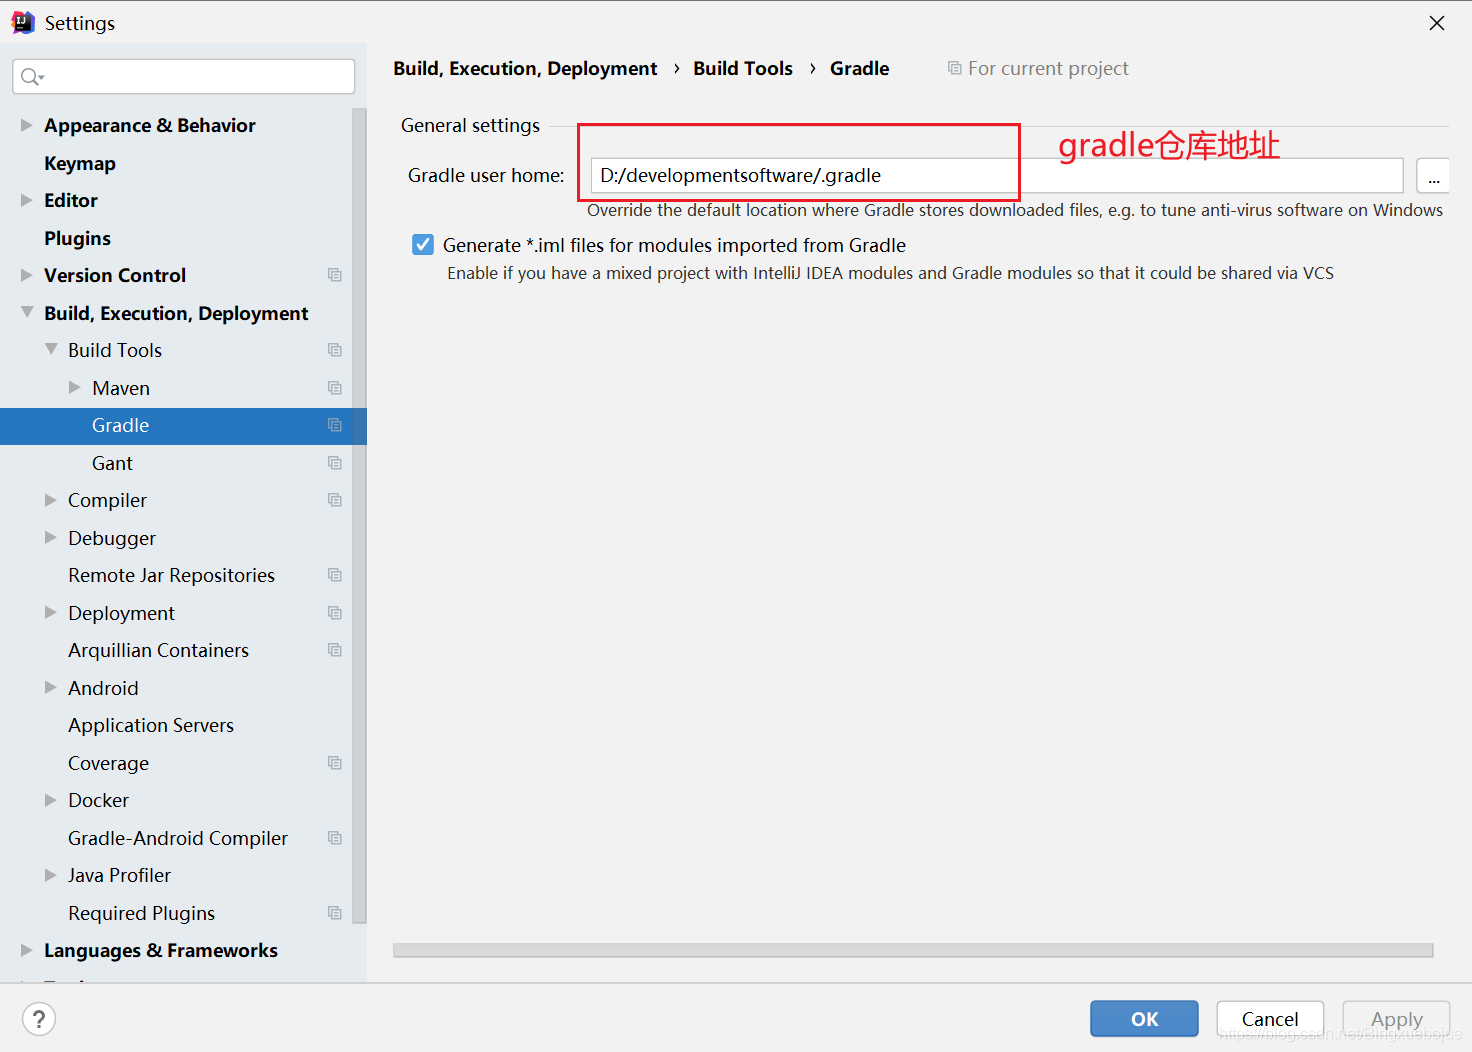The image size is (1472, 1052).
Task: Click project-level icon beside Gradle-Android Compiler
Action: tap(335, 838)
